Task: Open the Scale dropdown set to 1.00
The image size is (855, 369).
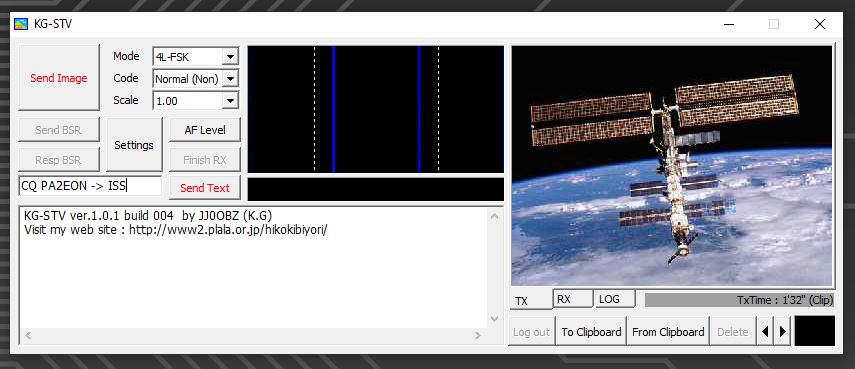Action: pos(195,101)
